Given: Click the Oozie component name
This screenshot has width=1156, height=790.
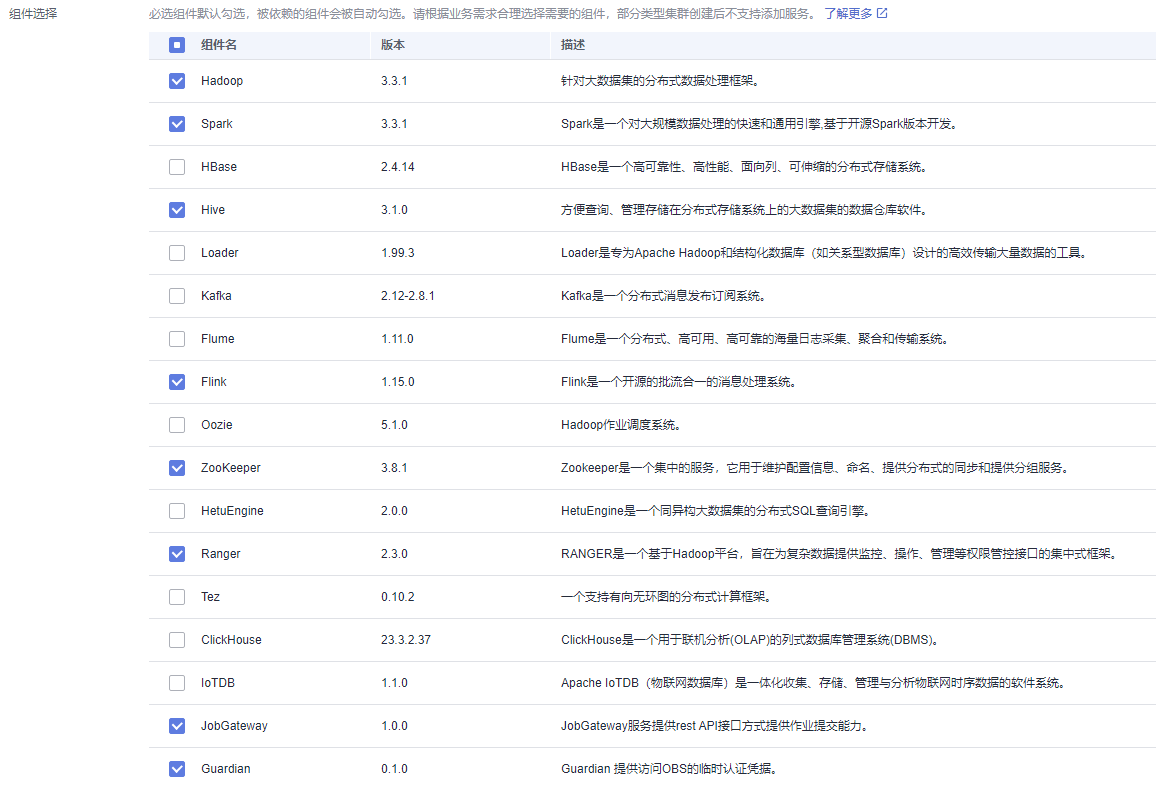Looking at the screenshot, I should [217, 424].
